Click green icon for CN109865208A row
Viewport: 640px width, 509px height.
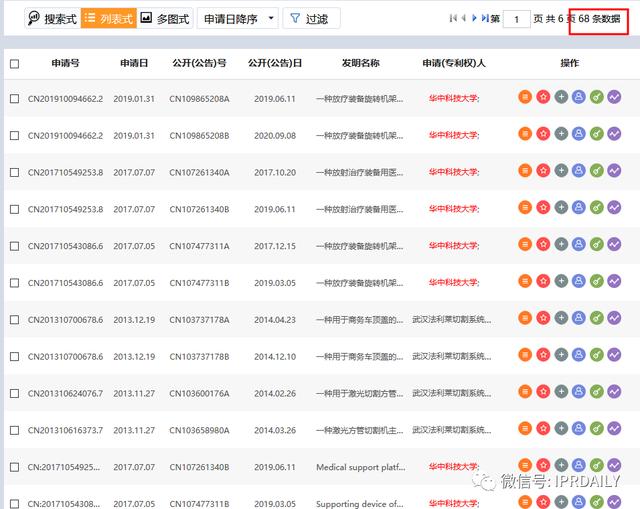tap(597, 97)
